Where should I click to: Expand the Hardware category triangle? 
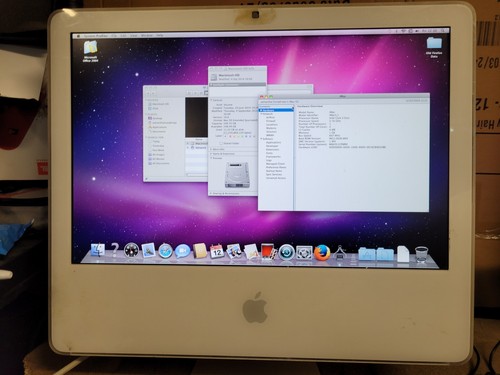point(262,110)
